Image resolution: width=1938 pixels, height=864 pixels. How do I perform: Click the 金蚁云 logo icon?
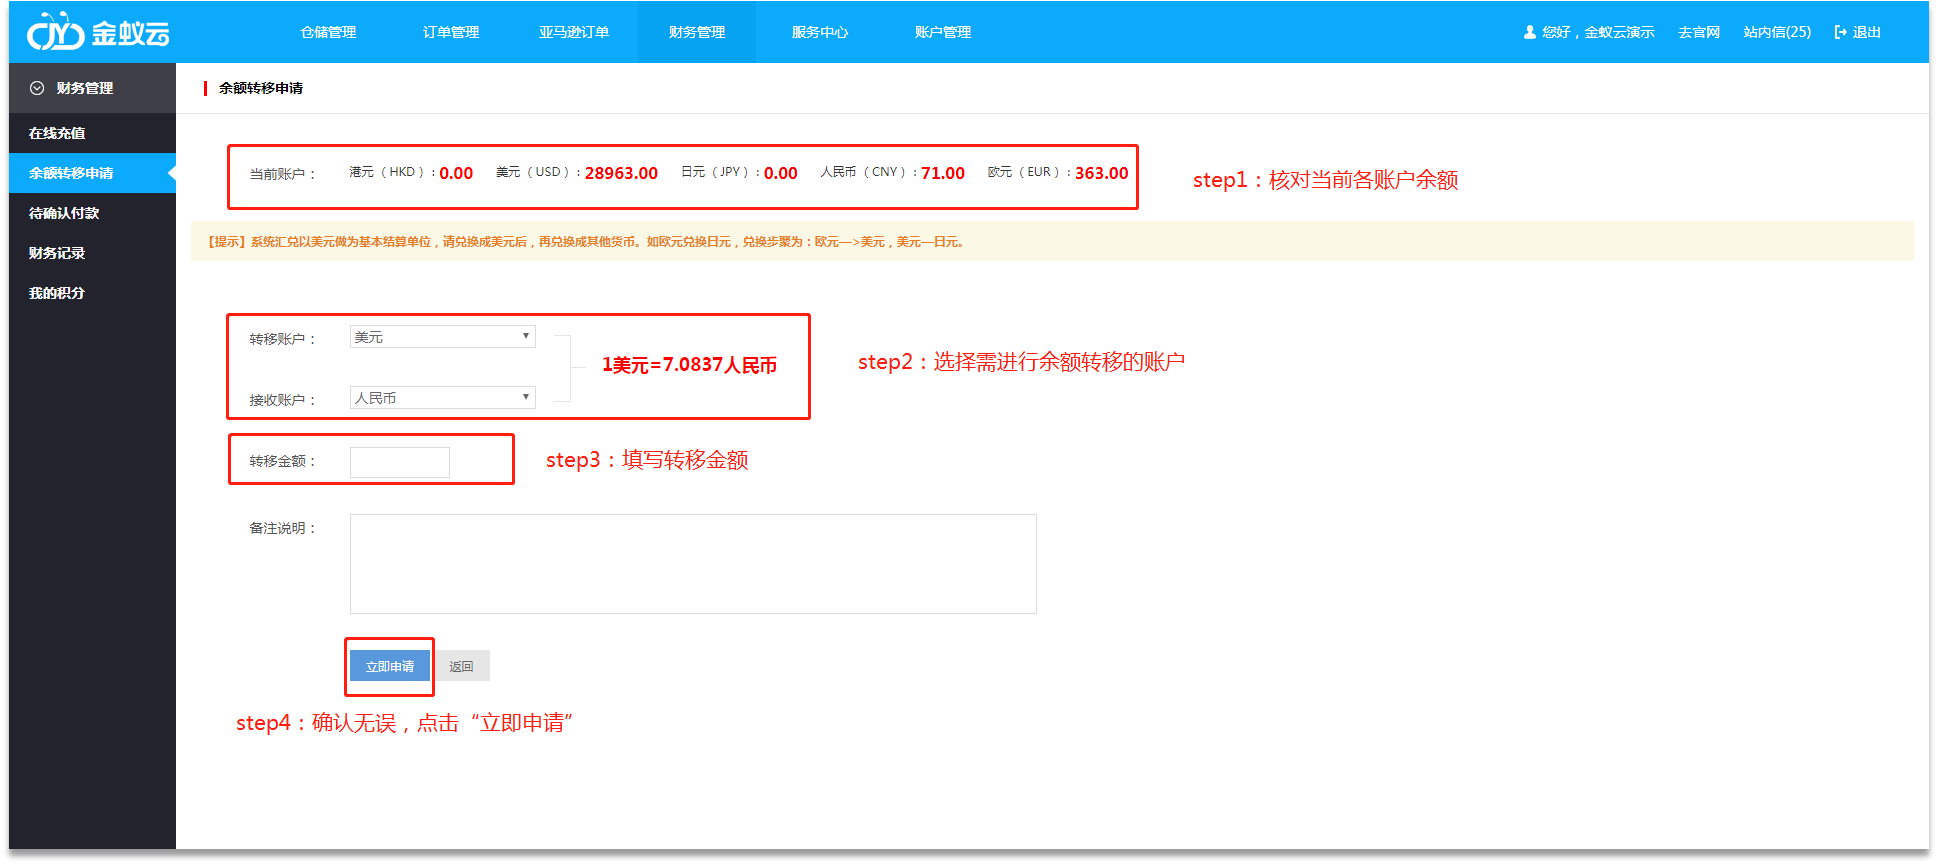(55, 33)
